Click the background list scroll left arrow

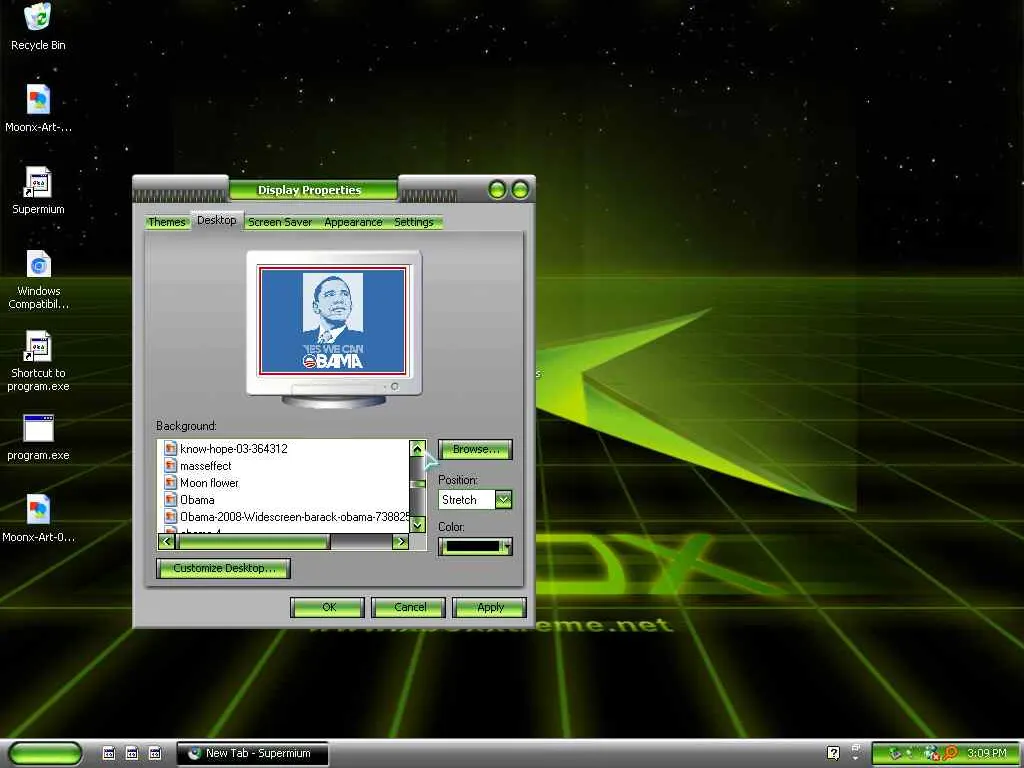click(167, 541)
